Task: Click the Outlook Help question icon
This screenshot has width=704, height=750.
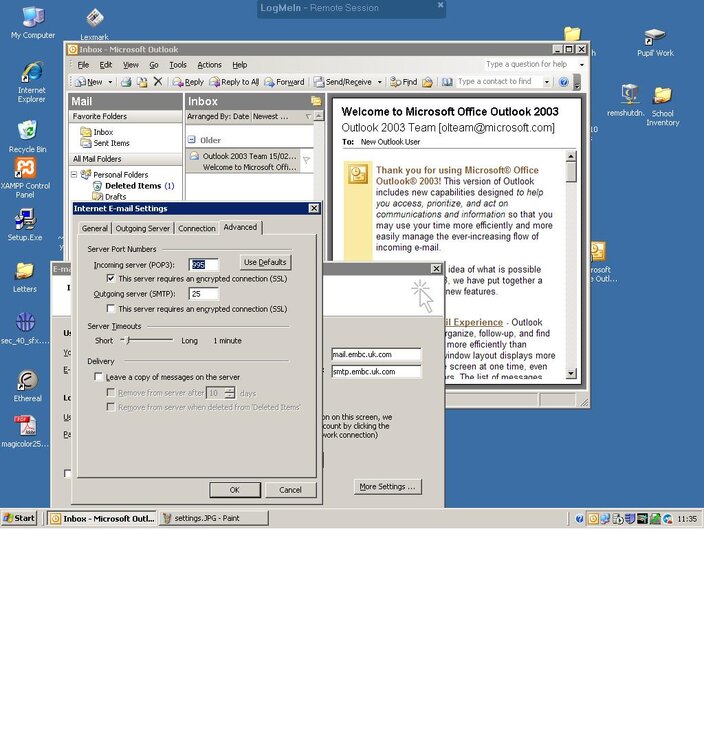Action: pos(563,82)
